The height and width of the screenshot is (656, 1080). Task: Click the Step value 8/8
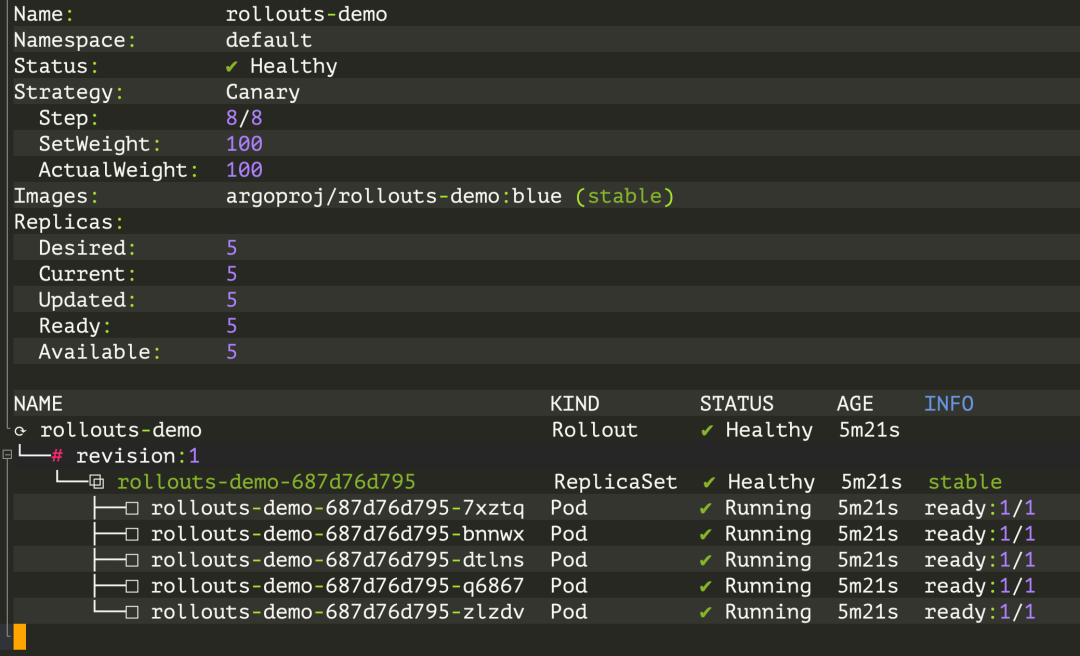245,118
